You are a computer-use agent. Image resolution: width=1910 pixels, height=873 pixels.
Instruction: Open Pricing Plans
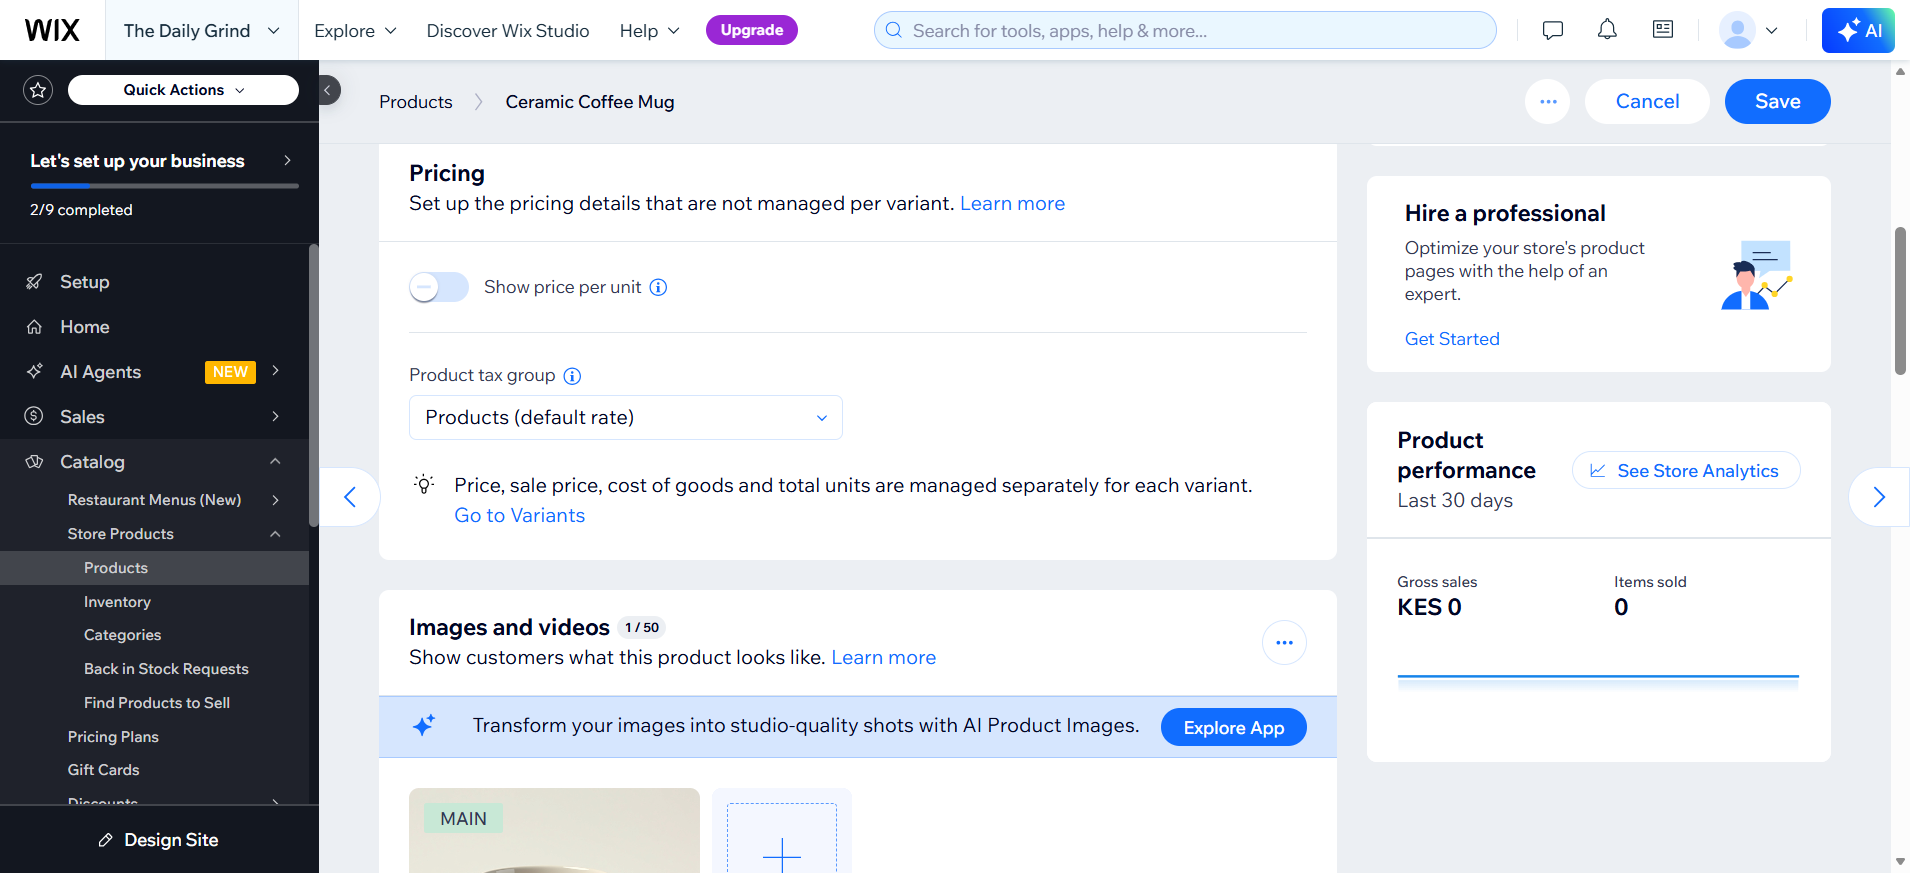point(113,737)
